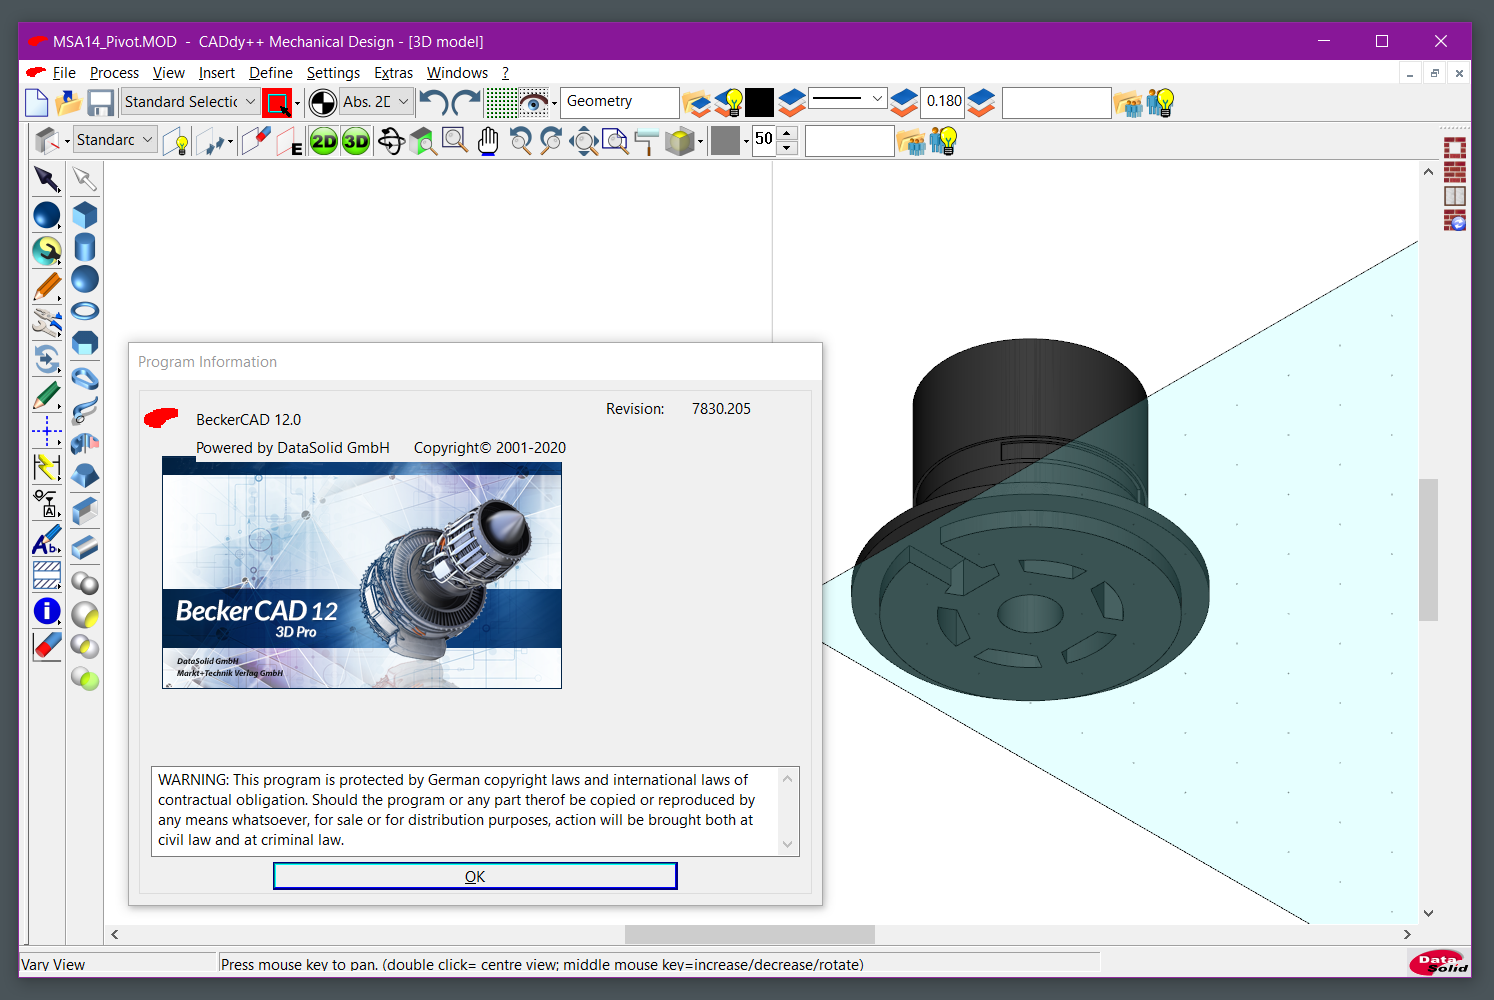Choose the hatching pattern tool

click(47, 575)
